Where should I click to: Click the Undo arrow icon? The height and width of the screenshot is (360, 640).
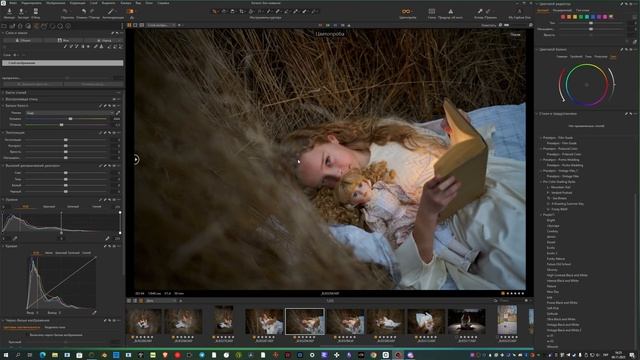tap(84, 11)
